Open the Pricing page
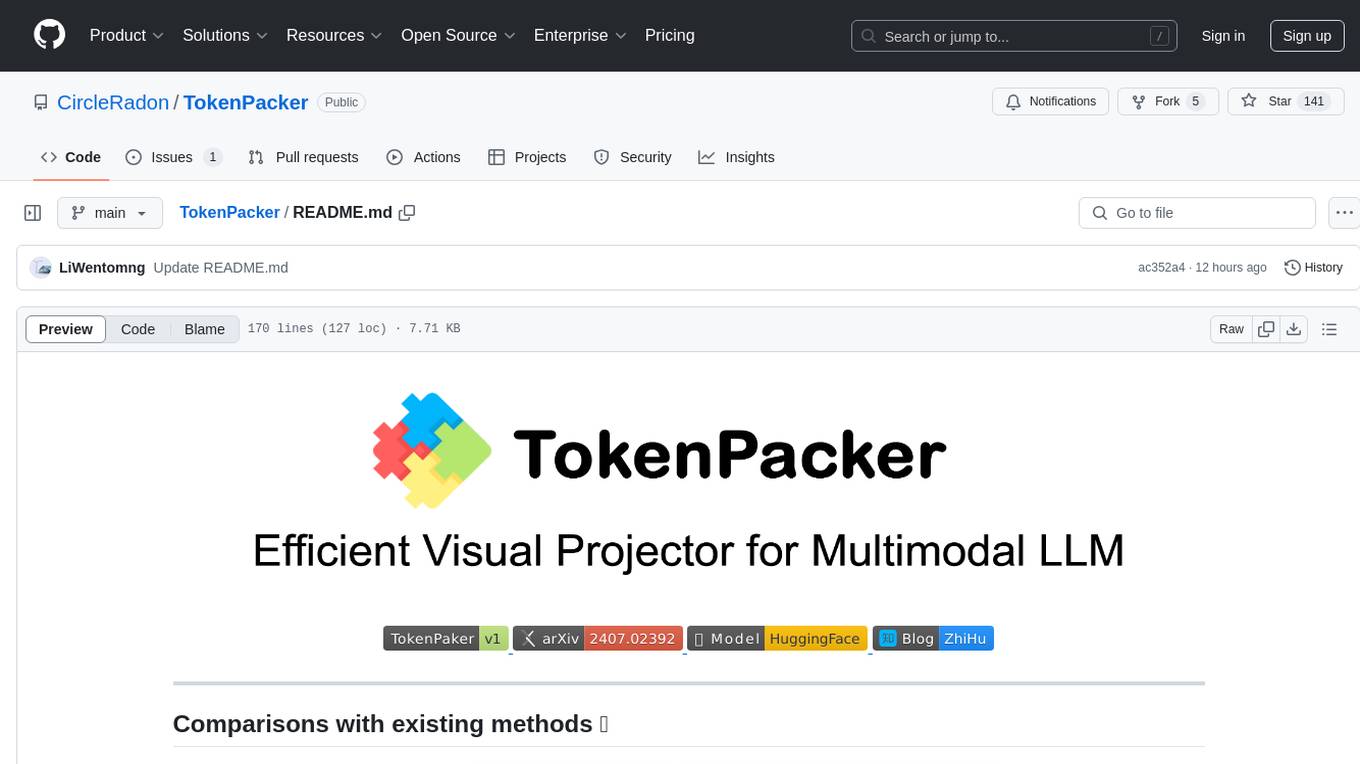Viewport: 1360px width, 764px height. (670, 35)
